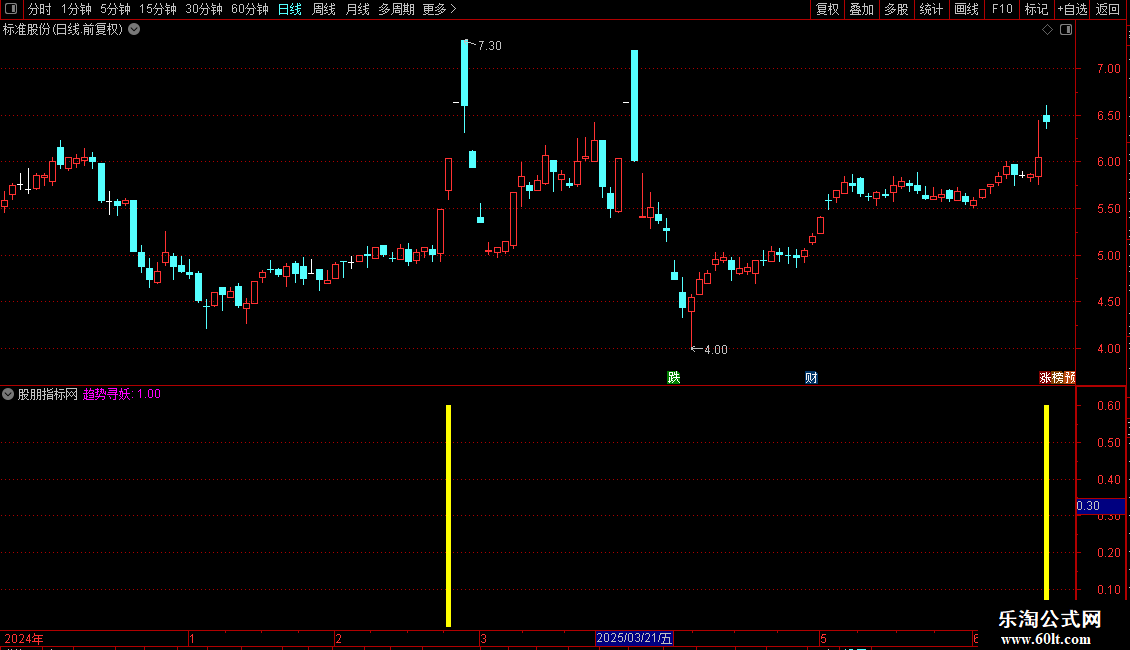Click the first yellow signal bar

pos(448,516)
